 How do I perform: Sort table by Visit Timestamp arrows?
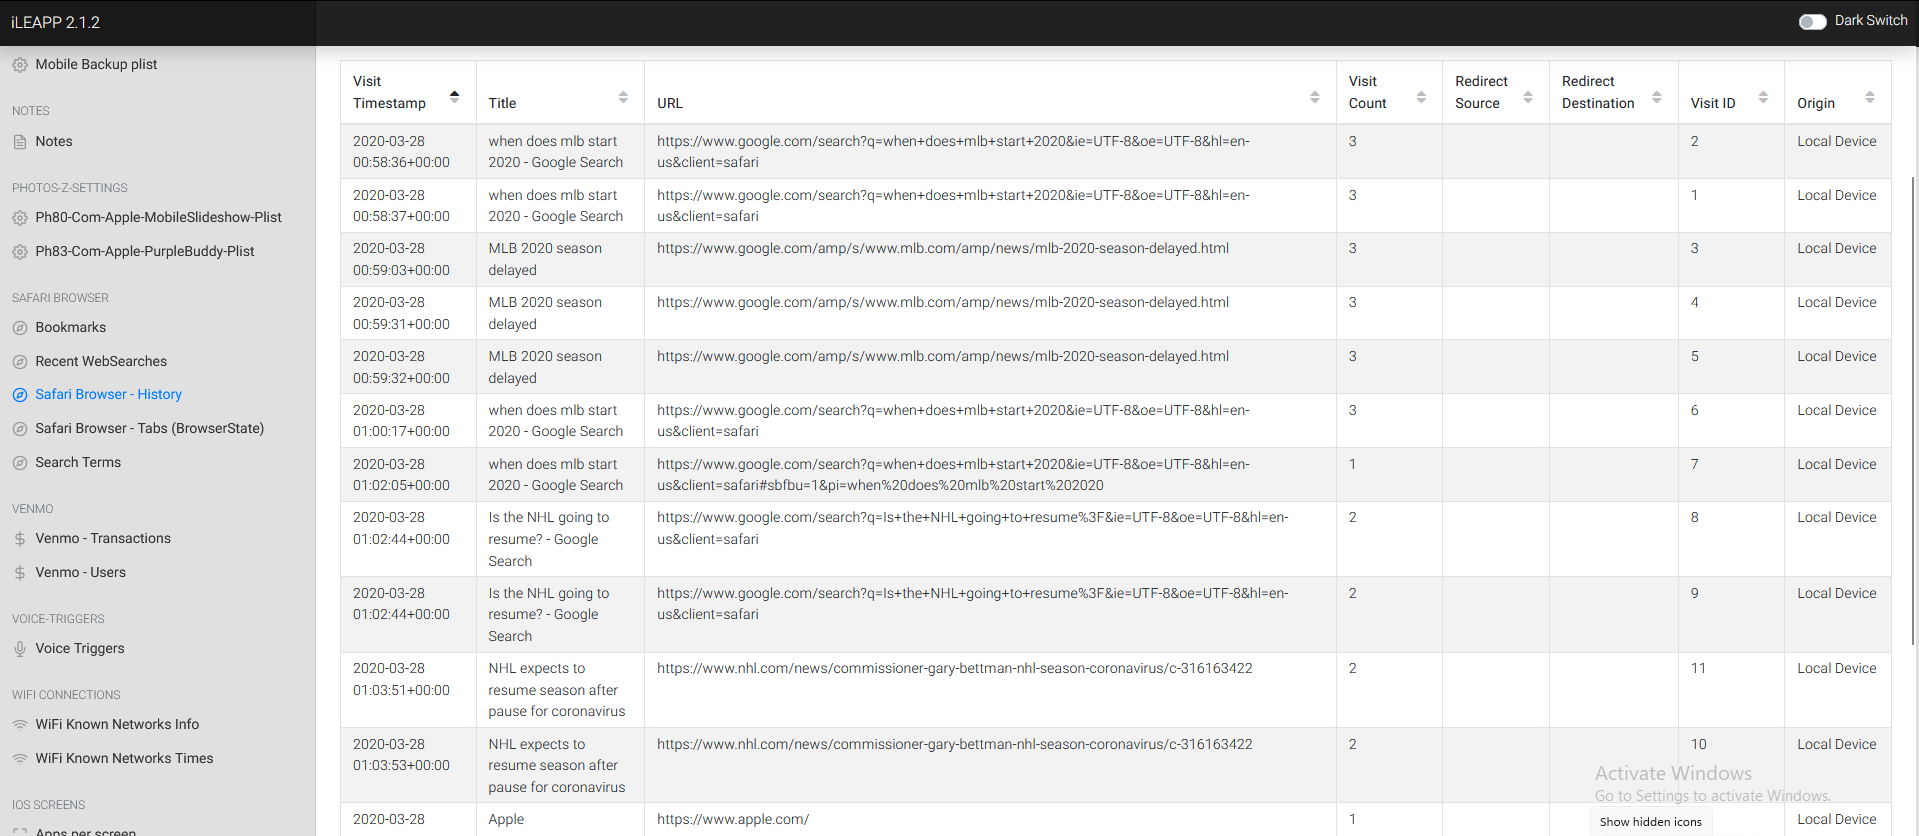(454, 97)
